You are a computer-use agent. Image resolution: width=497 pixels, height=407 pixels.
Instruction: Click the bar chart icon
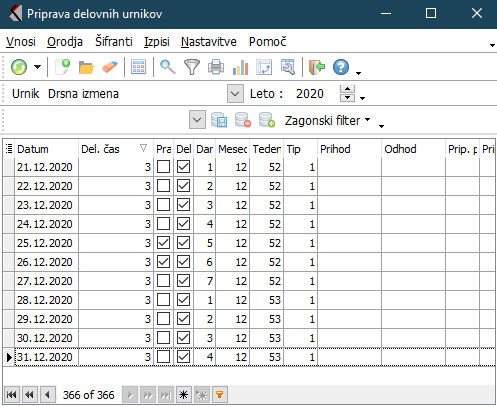pos(240,67)
